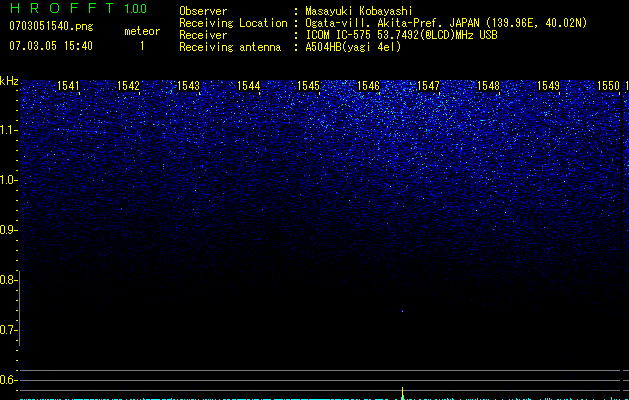Click the 1544 time marker
The height and width of the screenshot is (400, 629).
coord(249,86)
